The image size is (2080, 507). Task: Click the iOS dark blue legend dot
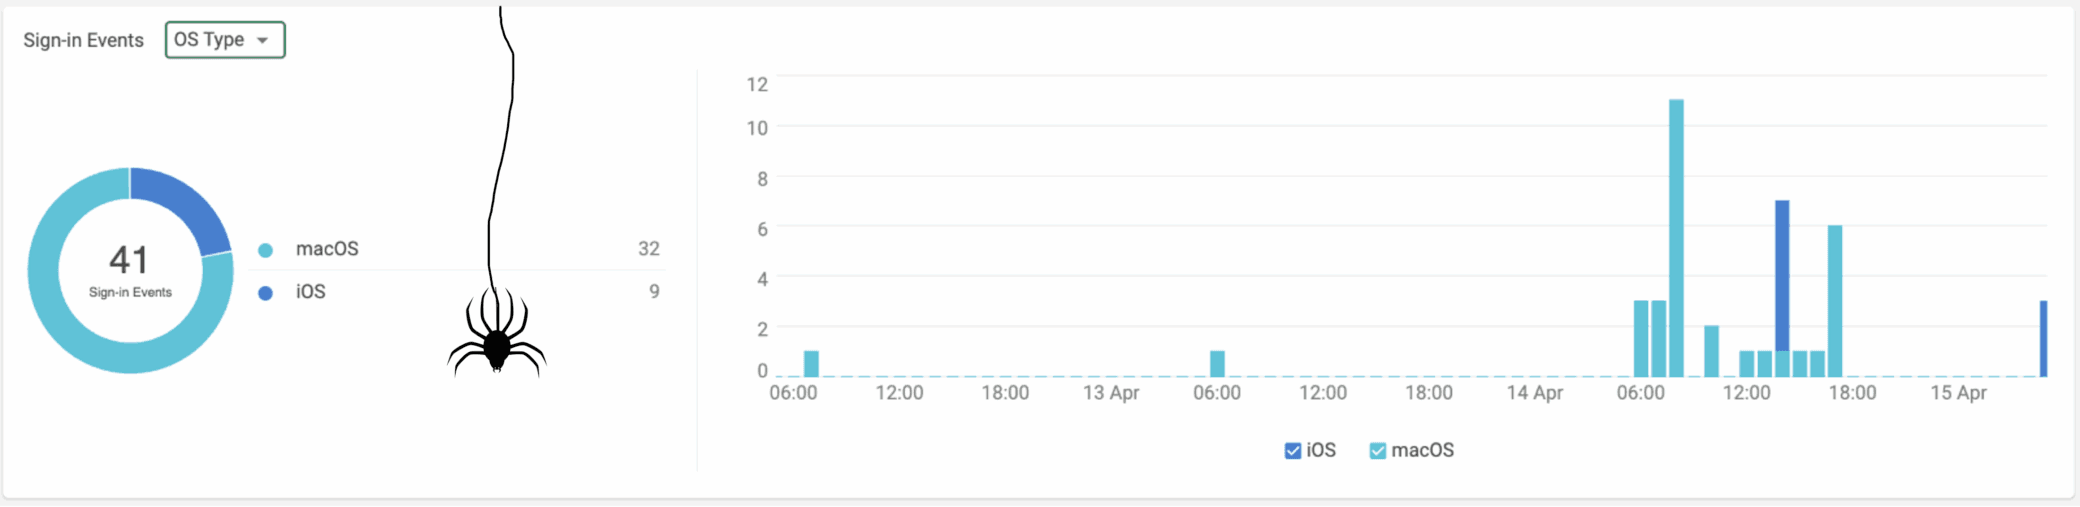265,293
